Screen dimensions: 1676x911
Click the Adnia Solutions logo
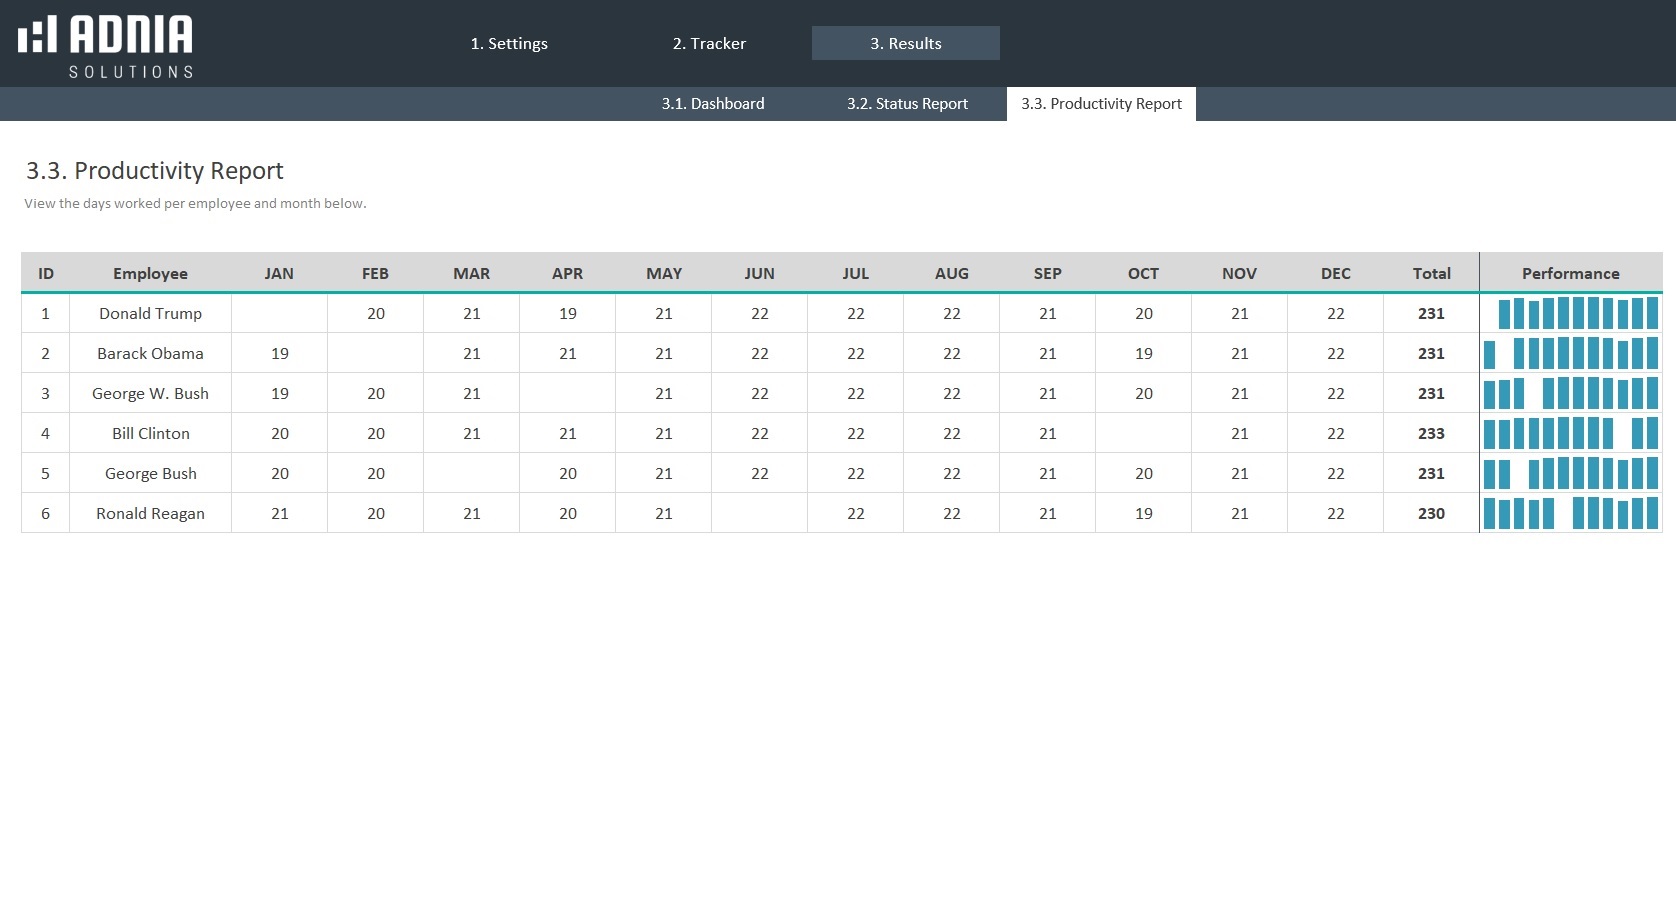tap(106, 46)
